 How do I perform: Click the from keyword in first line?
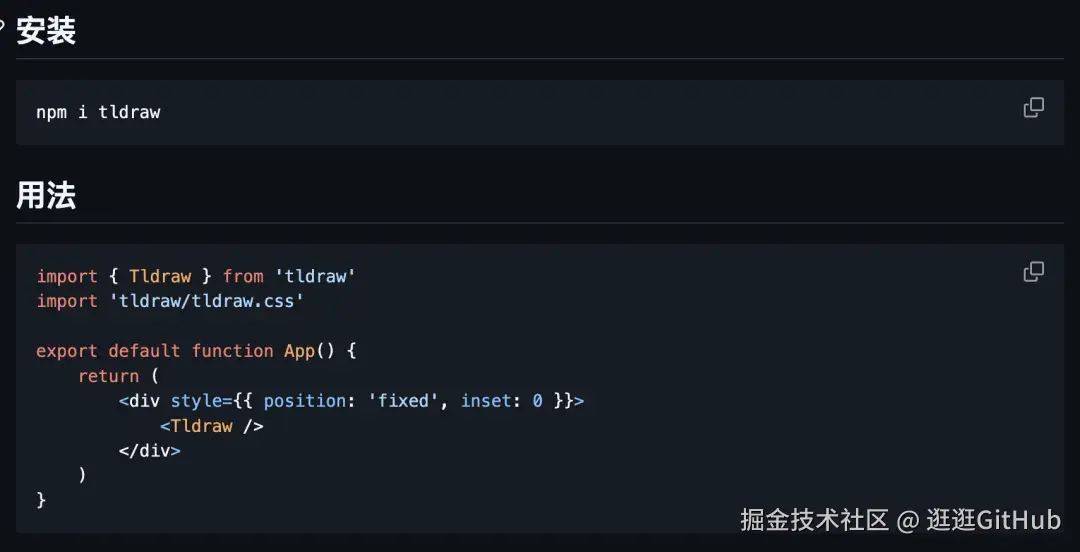tap(242, 276)
